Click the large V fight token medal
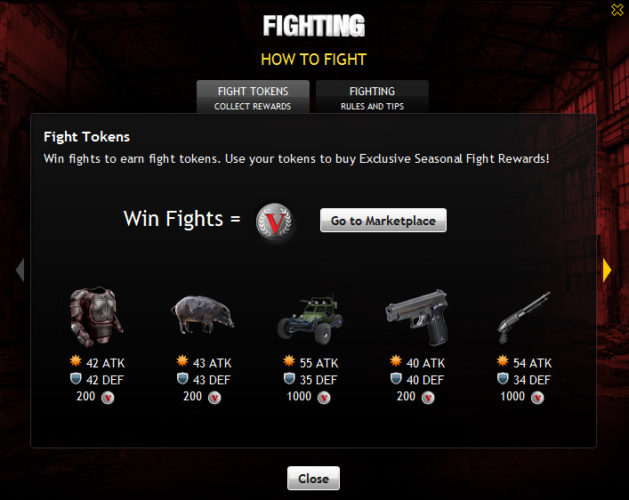The height and width of the screenshot is (500, 629). [x=274, y=222]
